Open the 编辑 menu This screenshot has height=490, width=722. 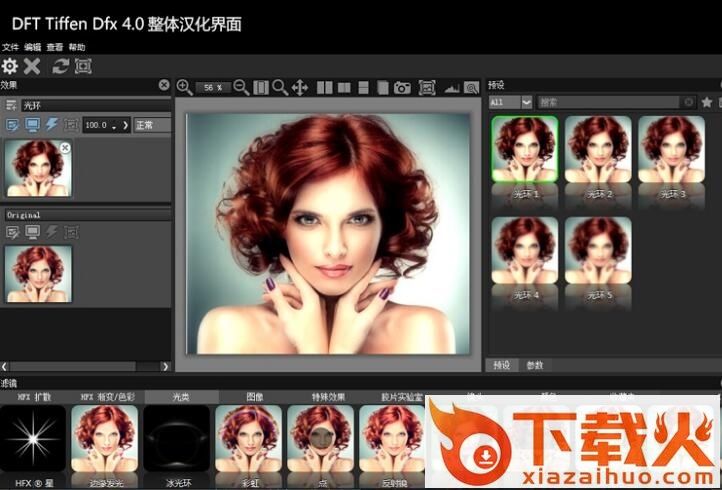[x=33, y=47]
